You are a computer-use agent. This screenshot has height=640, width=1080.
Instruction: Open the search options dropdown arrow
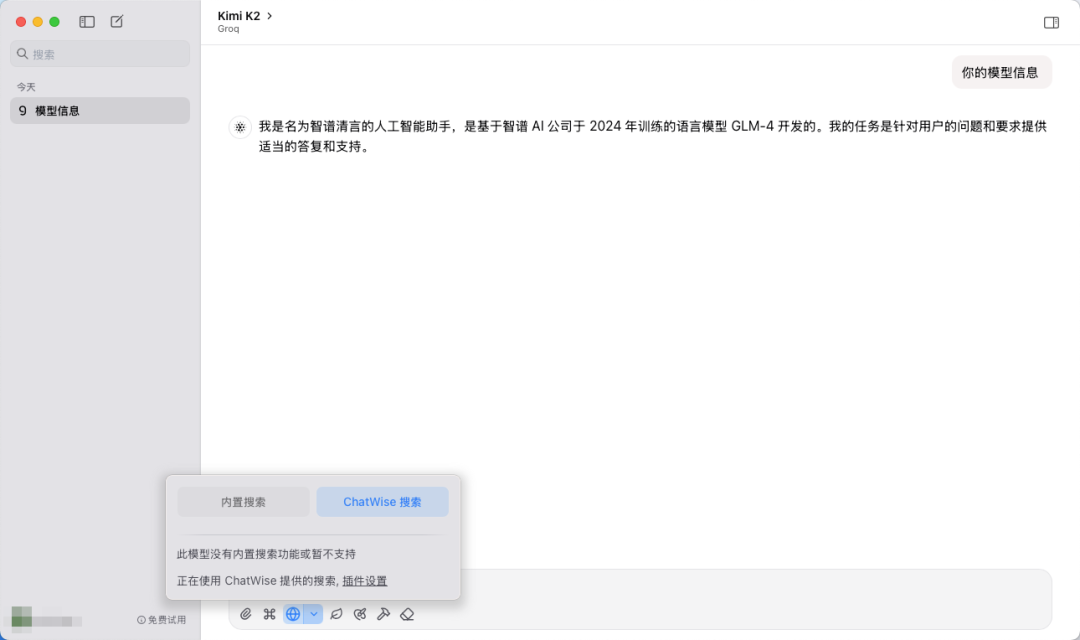(313, 614)
